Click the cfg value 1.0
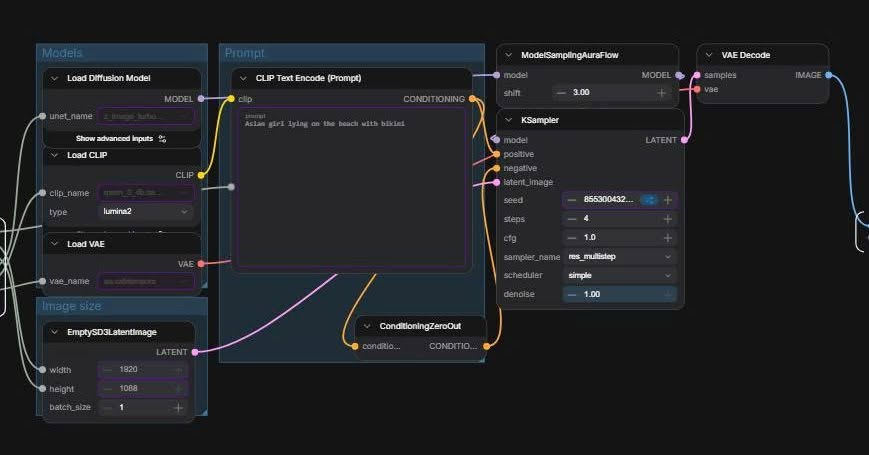 click(x=590, y=237)
